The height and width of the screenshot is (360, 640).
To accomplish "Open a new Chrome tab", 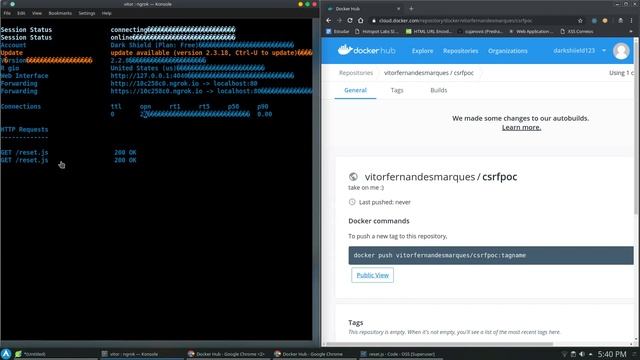I will click(411, 9).
